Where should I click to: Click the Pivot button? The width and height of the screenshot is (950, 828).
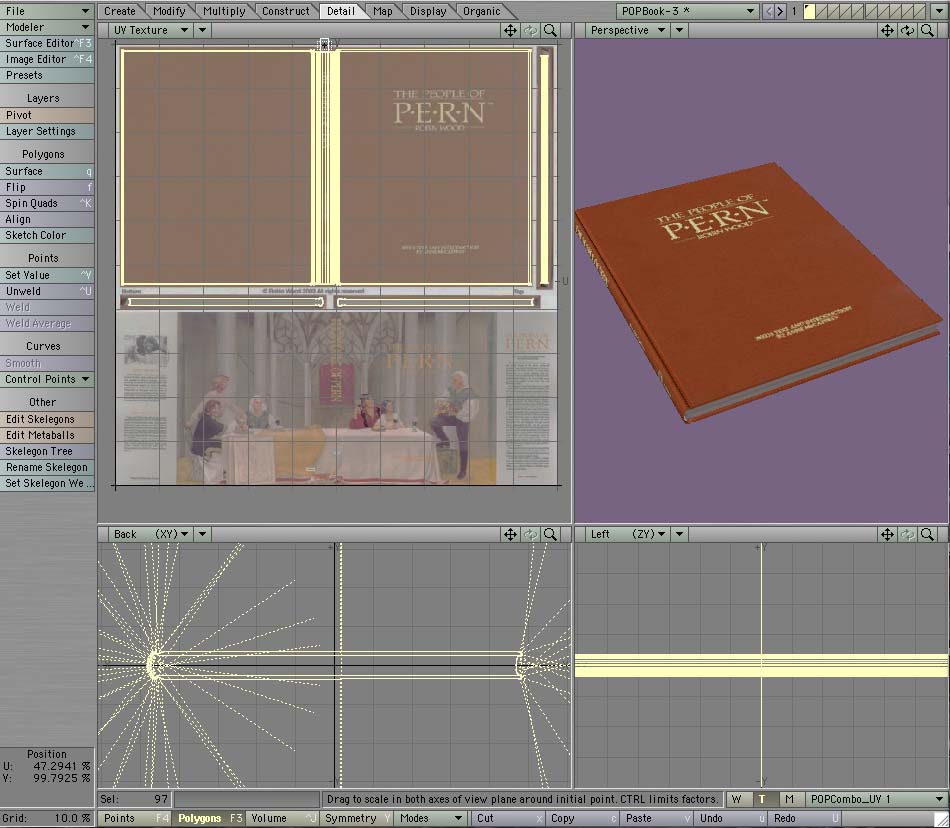coord(47,115)
